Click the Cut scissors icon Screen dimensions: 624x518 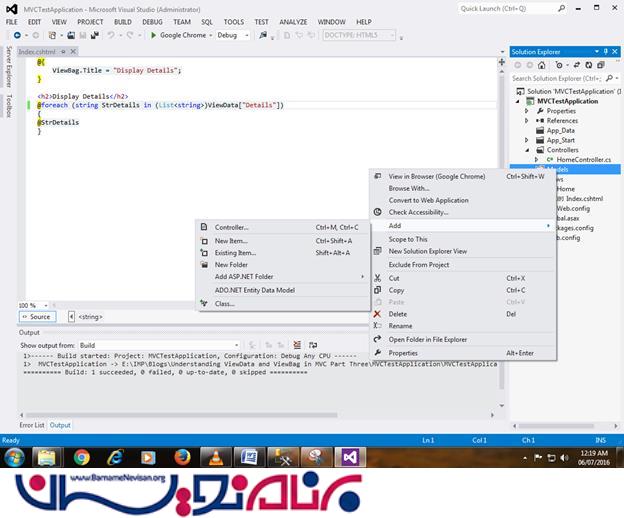[x=377, y=278]
